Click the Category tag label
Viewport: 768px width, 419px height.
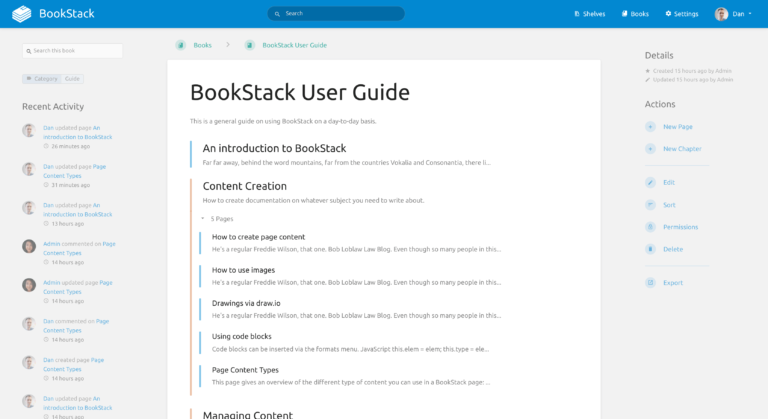coord(42,78)
